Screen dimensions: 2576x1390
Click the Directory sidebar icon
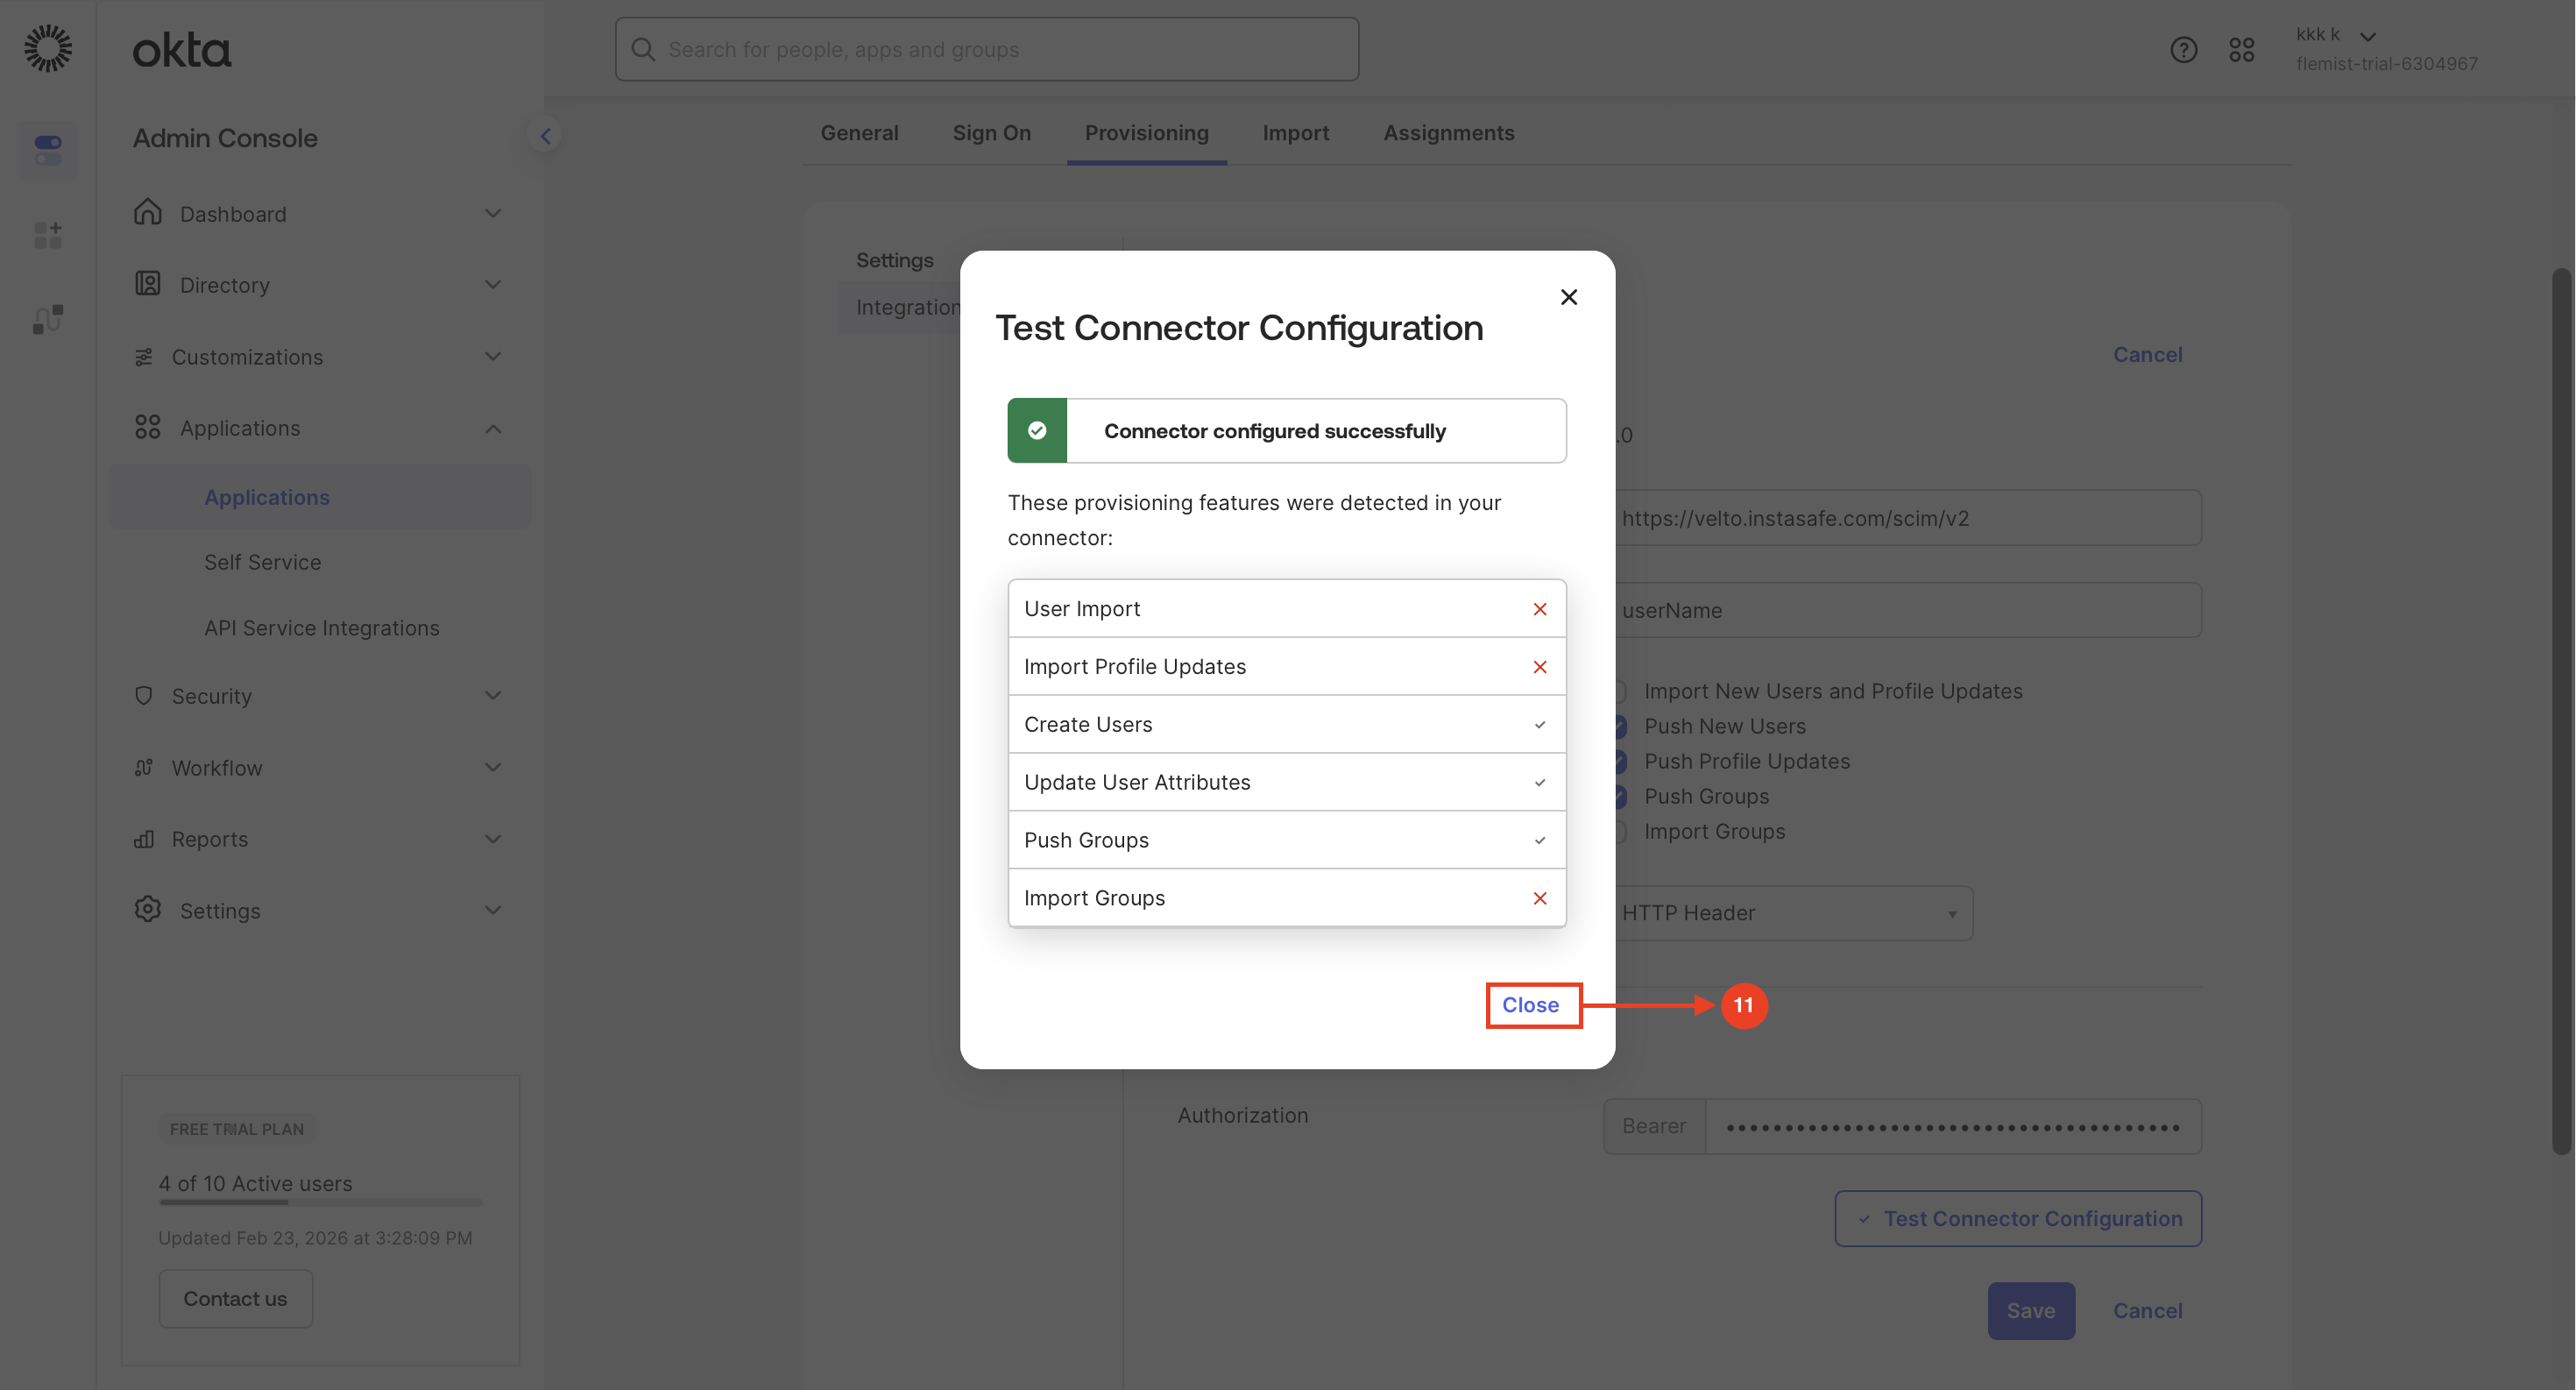(x=147, y=284)
